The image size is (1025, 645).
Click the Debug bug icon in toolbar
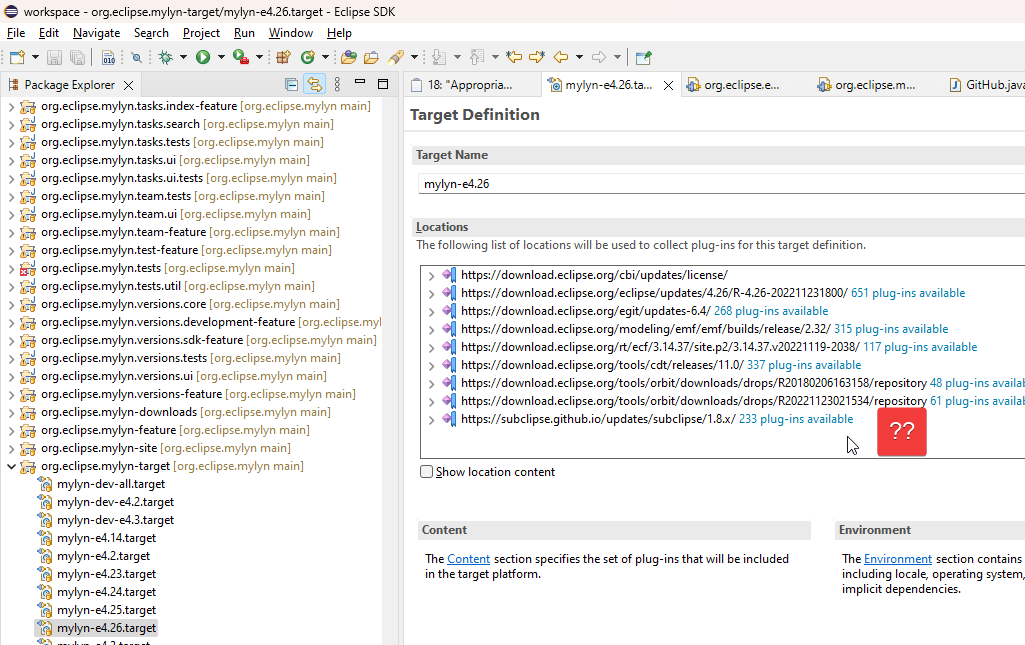point(165,58)
